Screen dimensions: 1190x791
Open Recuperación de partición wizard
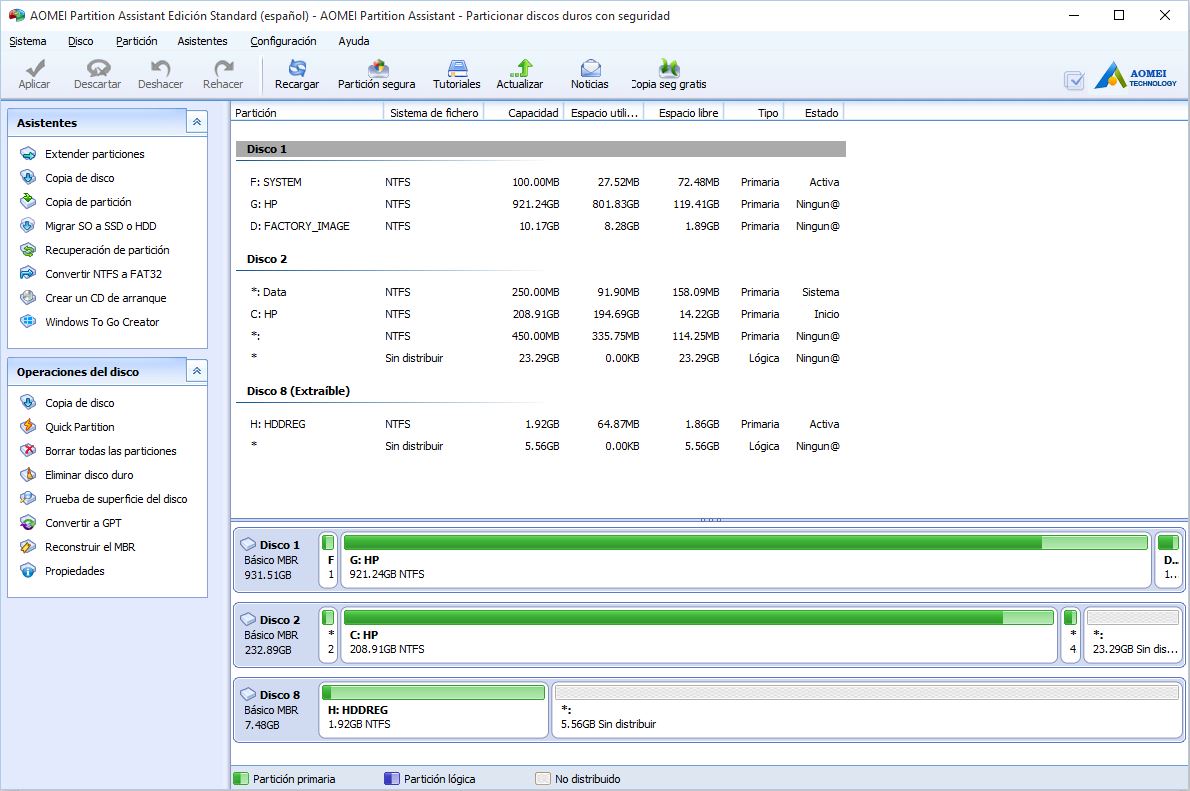pos(107,250)
